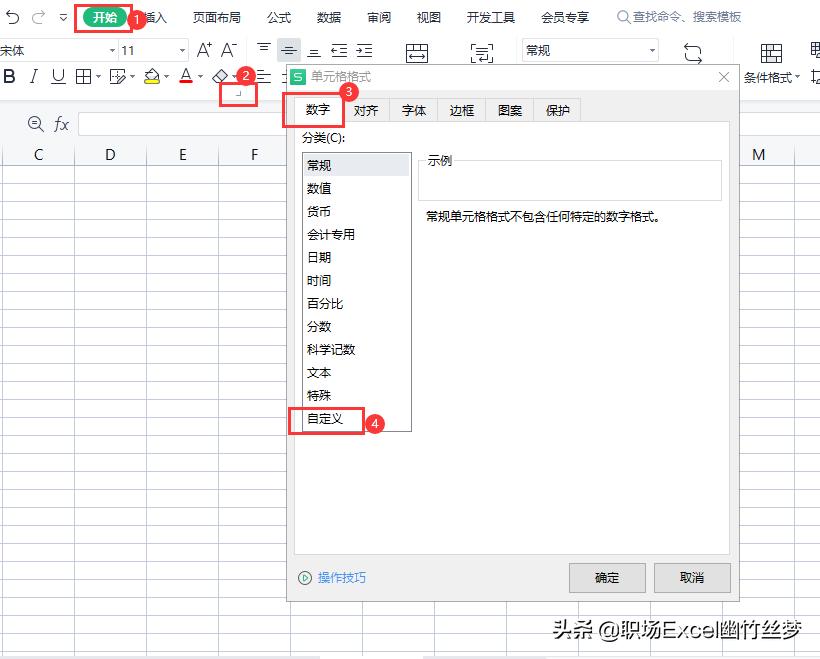Apply underline formatting
Viewport: 820px width, 659px height.
click(x=60, y=77)
